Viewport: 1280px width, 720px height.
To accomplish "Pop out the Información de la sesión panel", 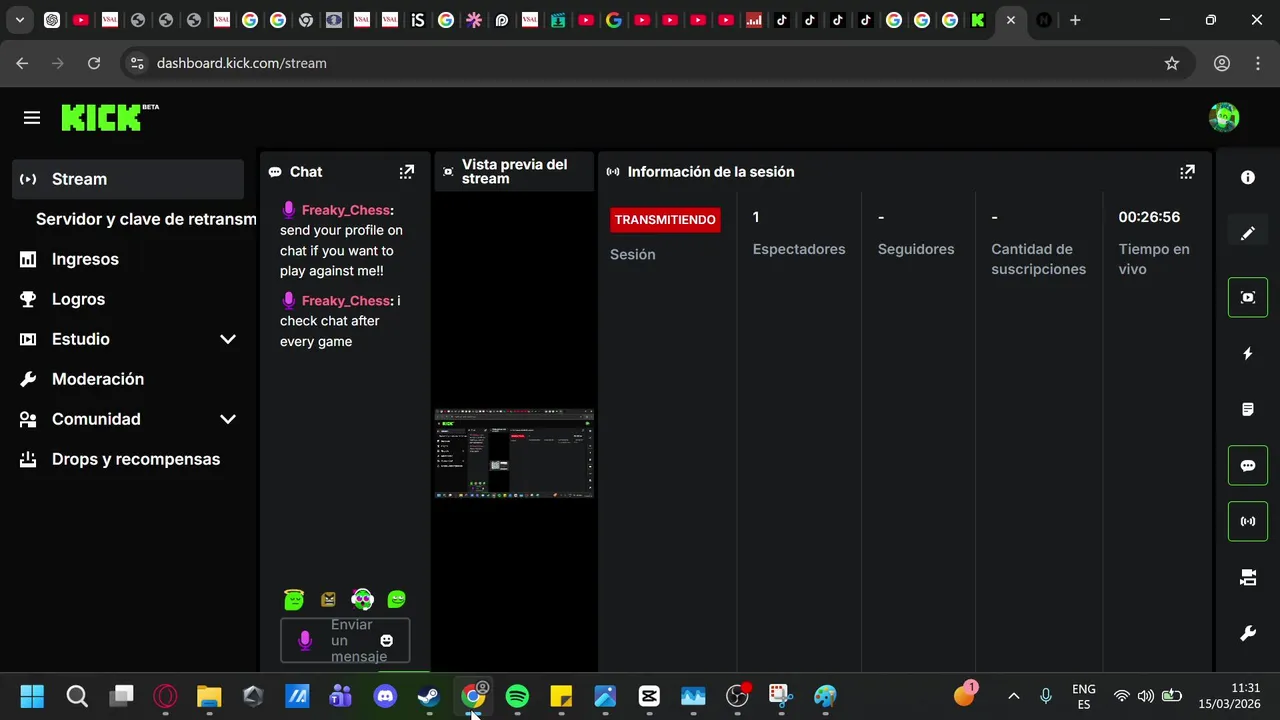I will tap(1187, 172).
